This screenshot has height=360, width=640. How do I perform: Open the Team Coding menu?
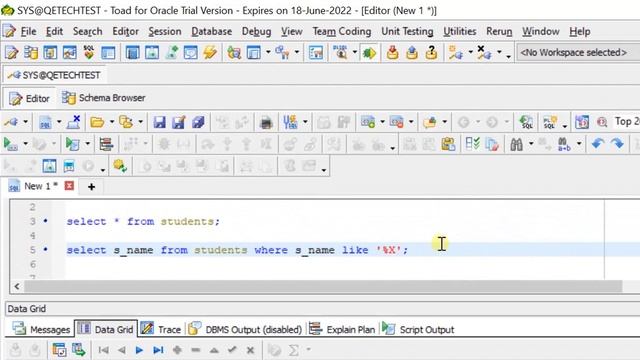pyautogui.click(x=342, y=31)
